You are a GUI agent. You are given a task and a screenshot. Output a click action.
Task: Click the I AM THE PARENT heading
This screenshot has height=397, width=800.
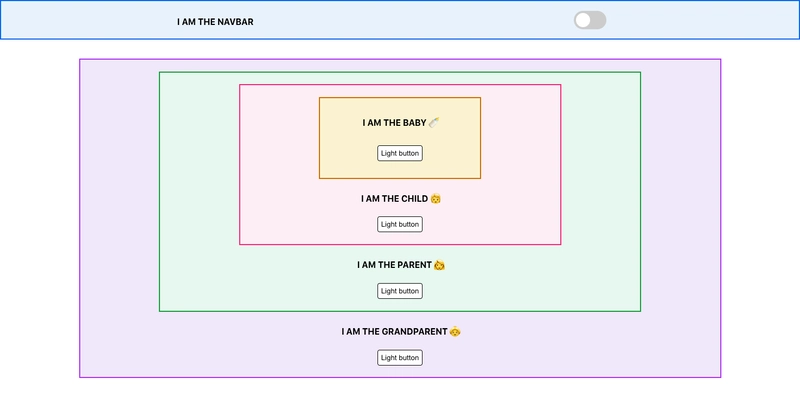click(401, 265)
